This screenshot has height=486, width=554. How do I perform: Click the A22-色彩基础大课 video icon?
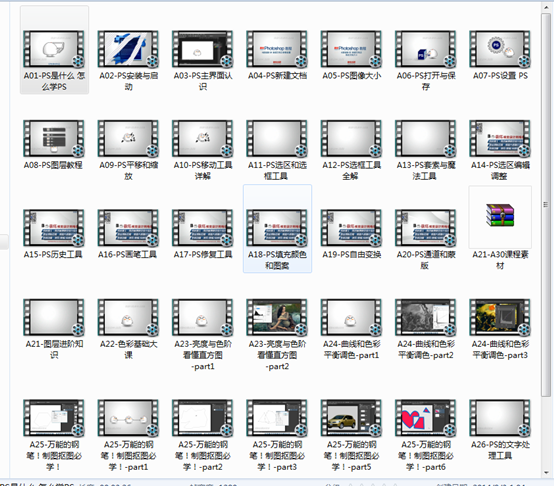[x=128, y=317]
